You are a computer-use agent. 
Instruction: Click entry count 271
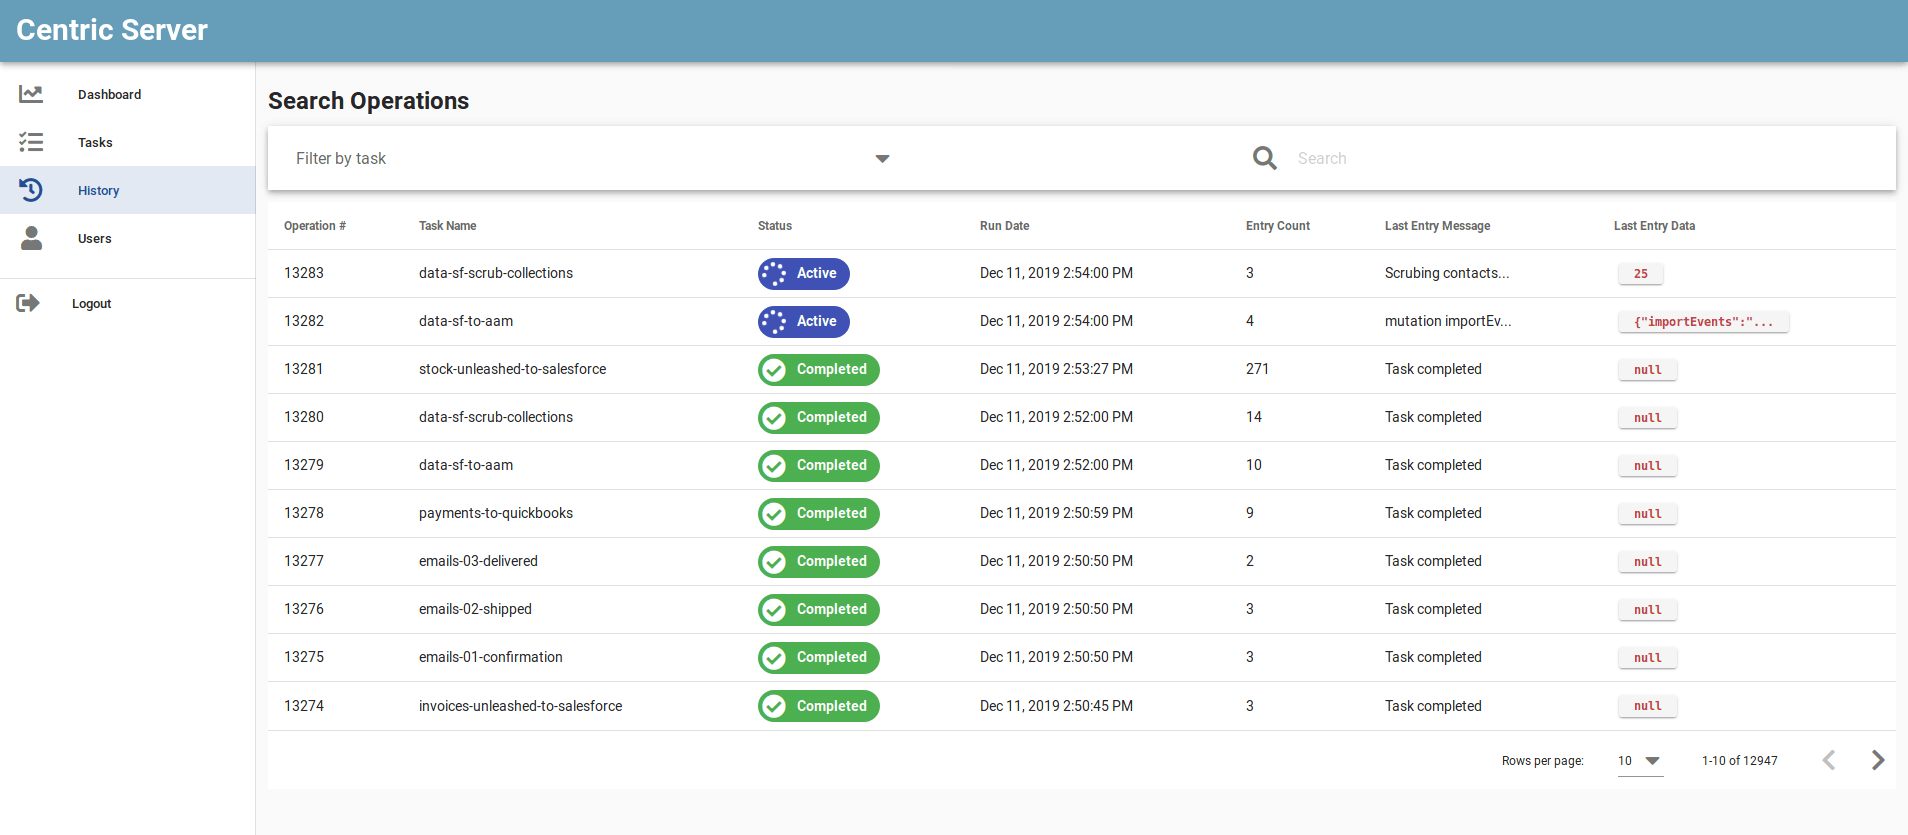tap(1257, 369)
